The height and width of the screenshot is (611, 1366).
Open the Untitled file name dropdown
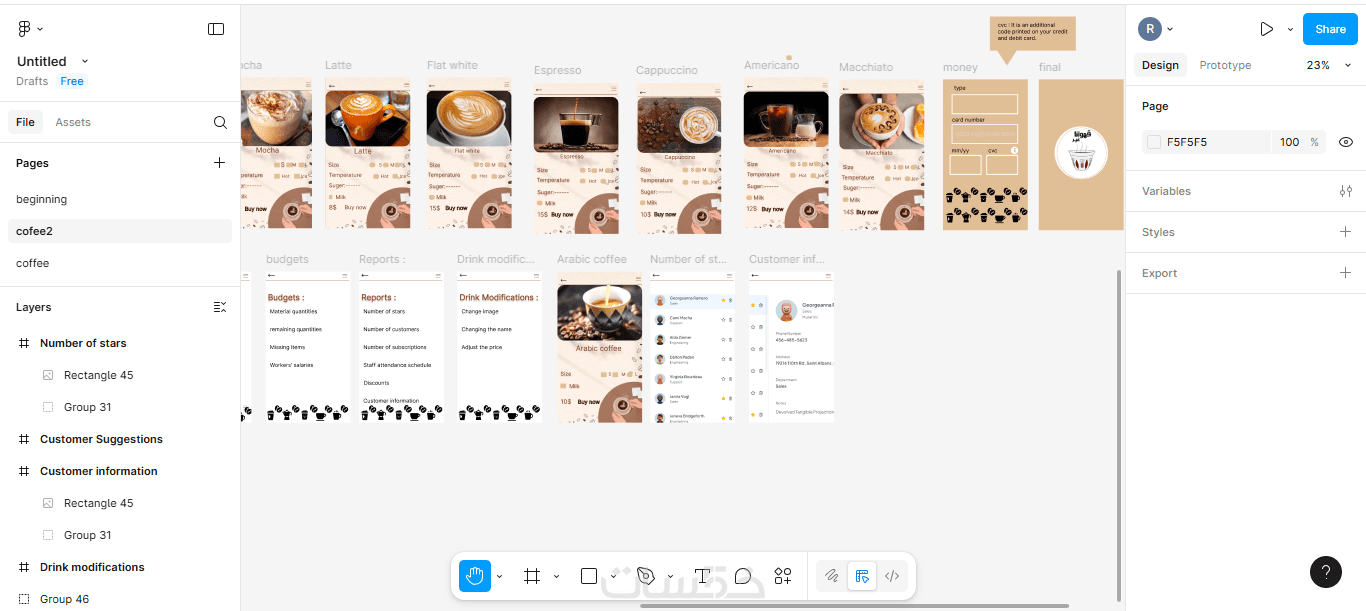[x=84, y=61]
